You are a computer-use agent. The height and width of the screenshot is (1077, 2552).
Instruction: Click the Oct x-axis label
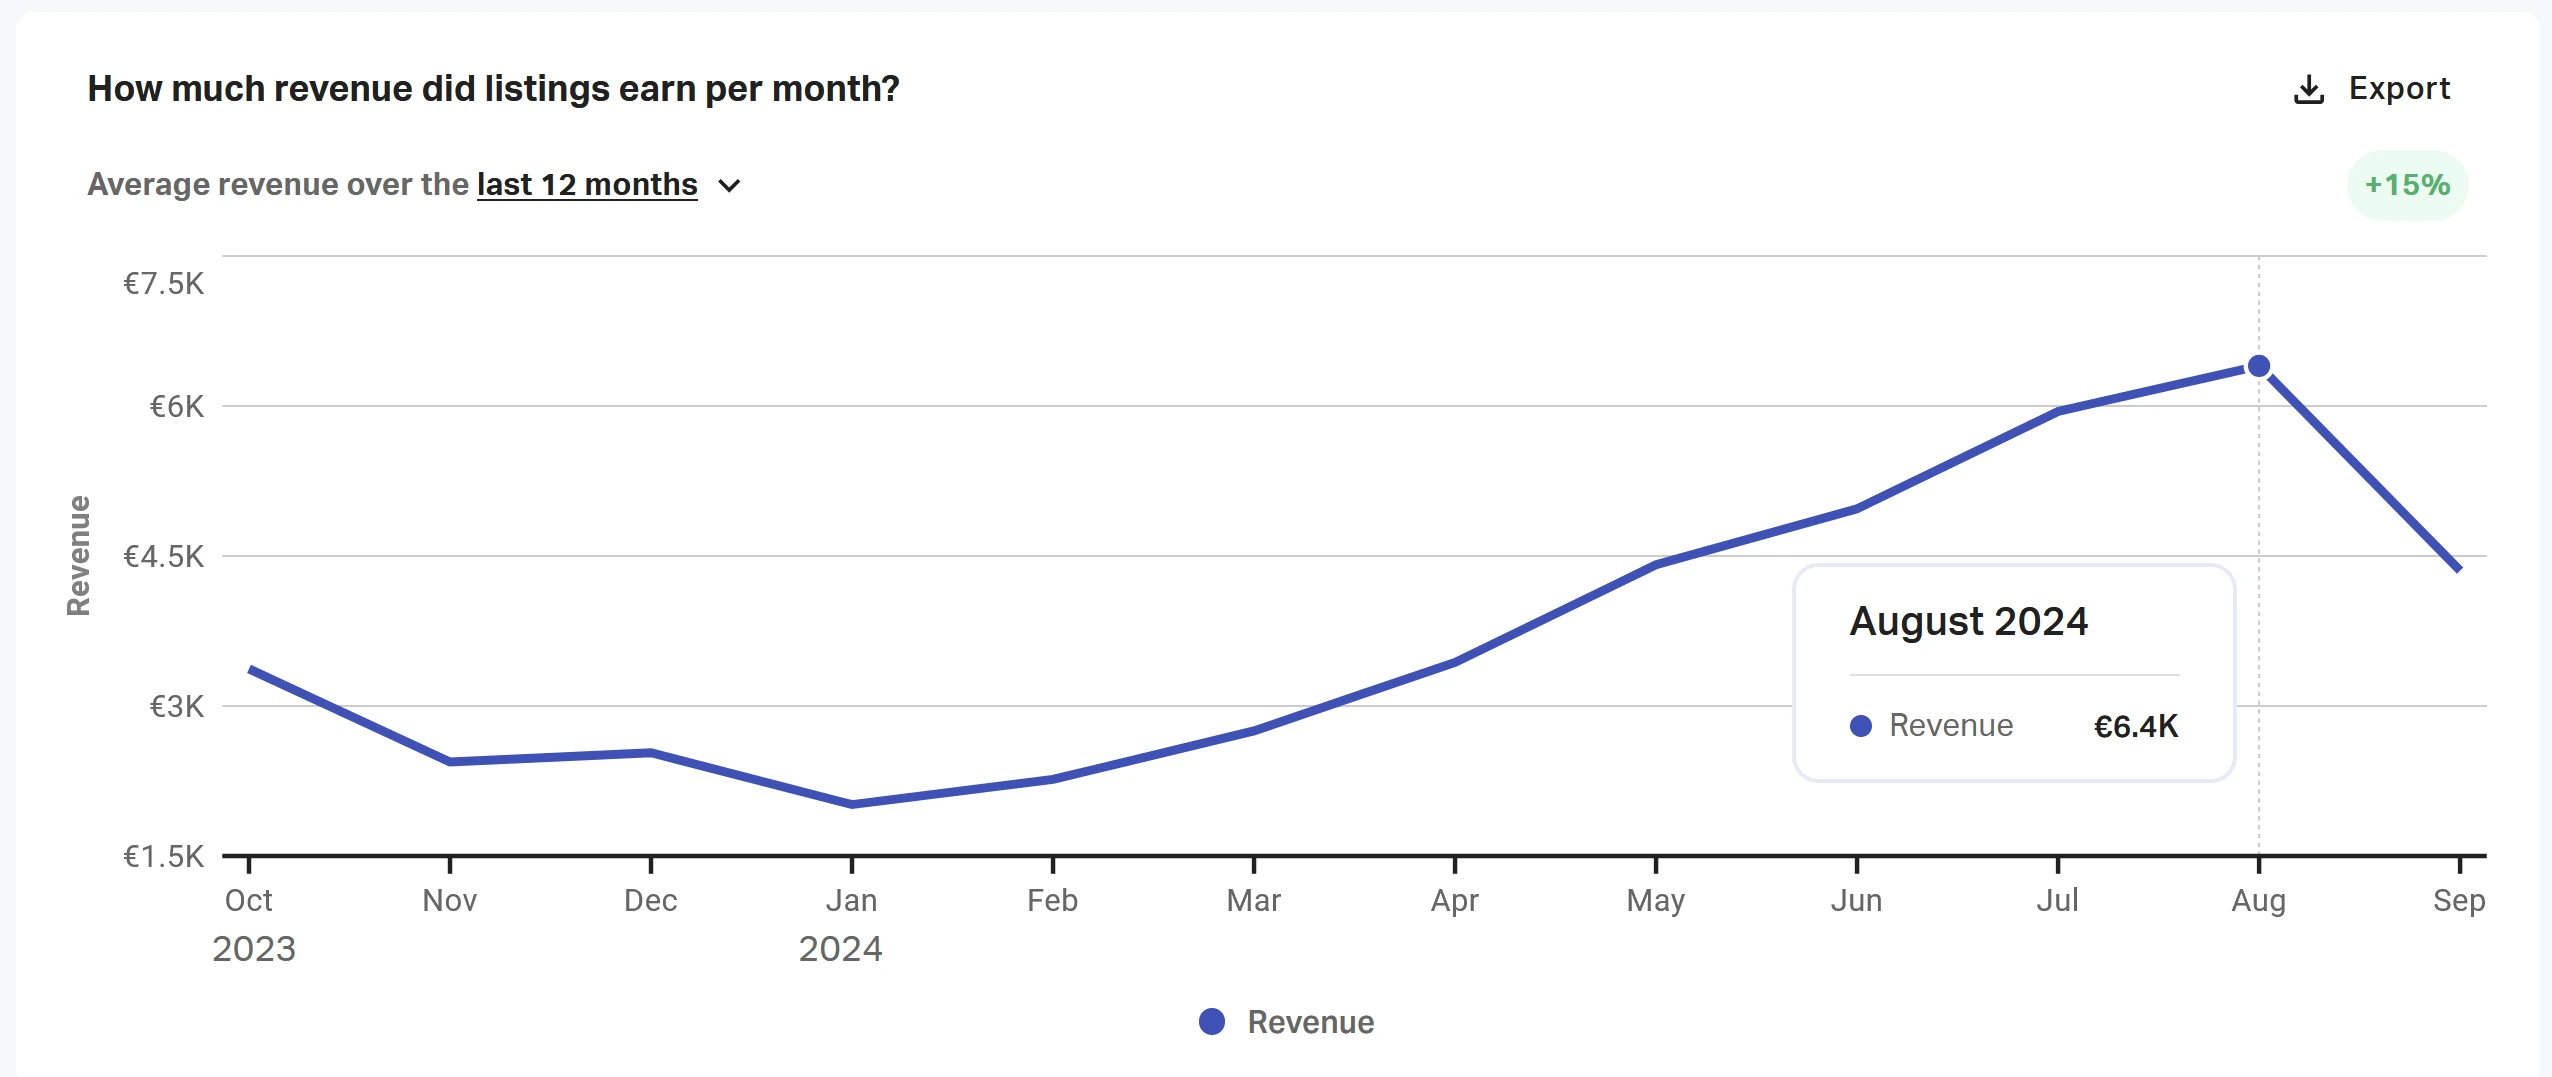click(249, 900)
